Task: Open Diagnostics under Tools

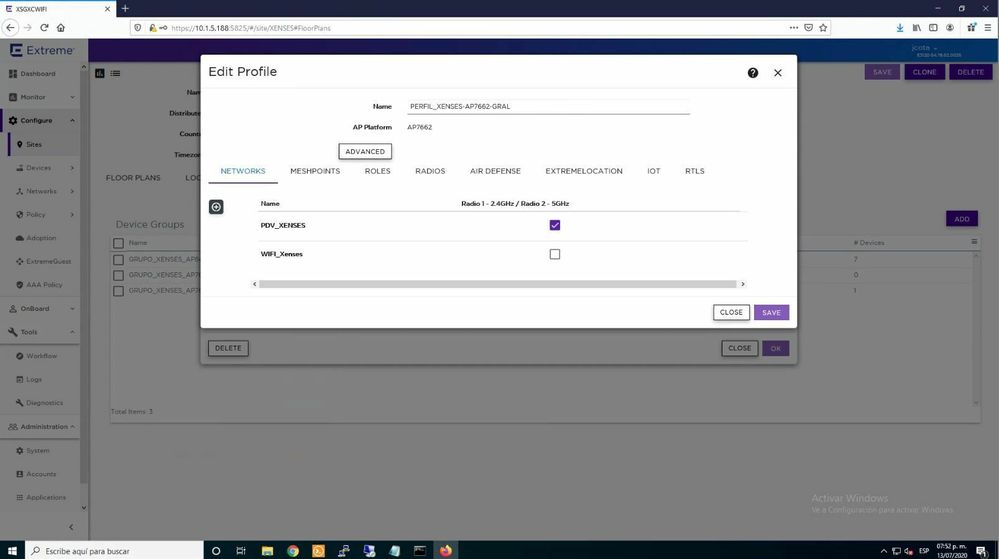Action: (45, 403)
